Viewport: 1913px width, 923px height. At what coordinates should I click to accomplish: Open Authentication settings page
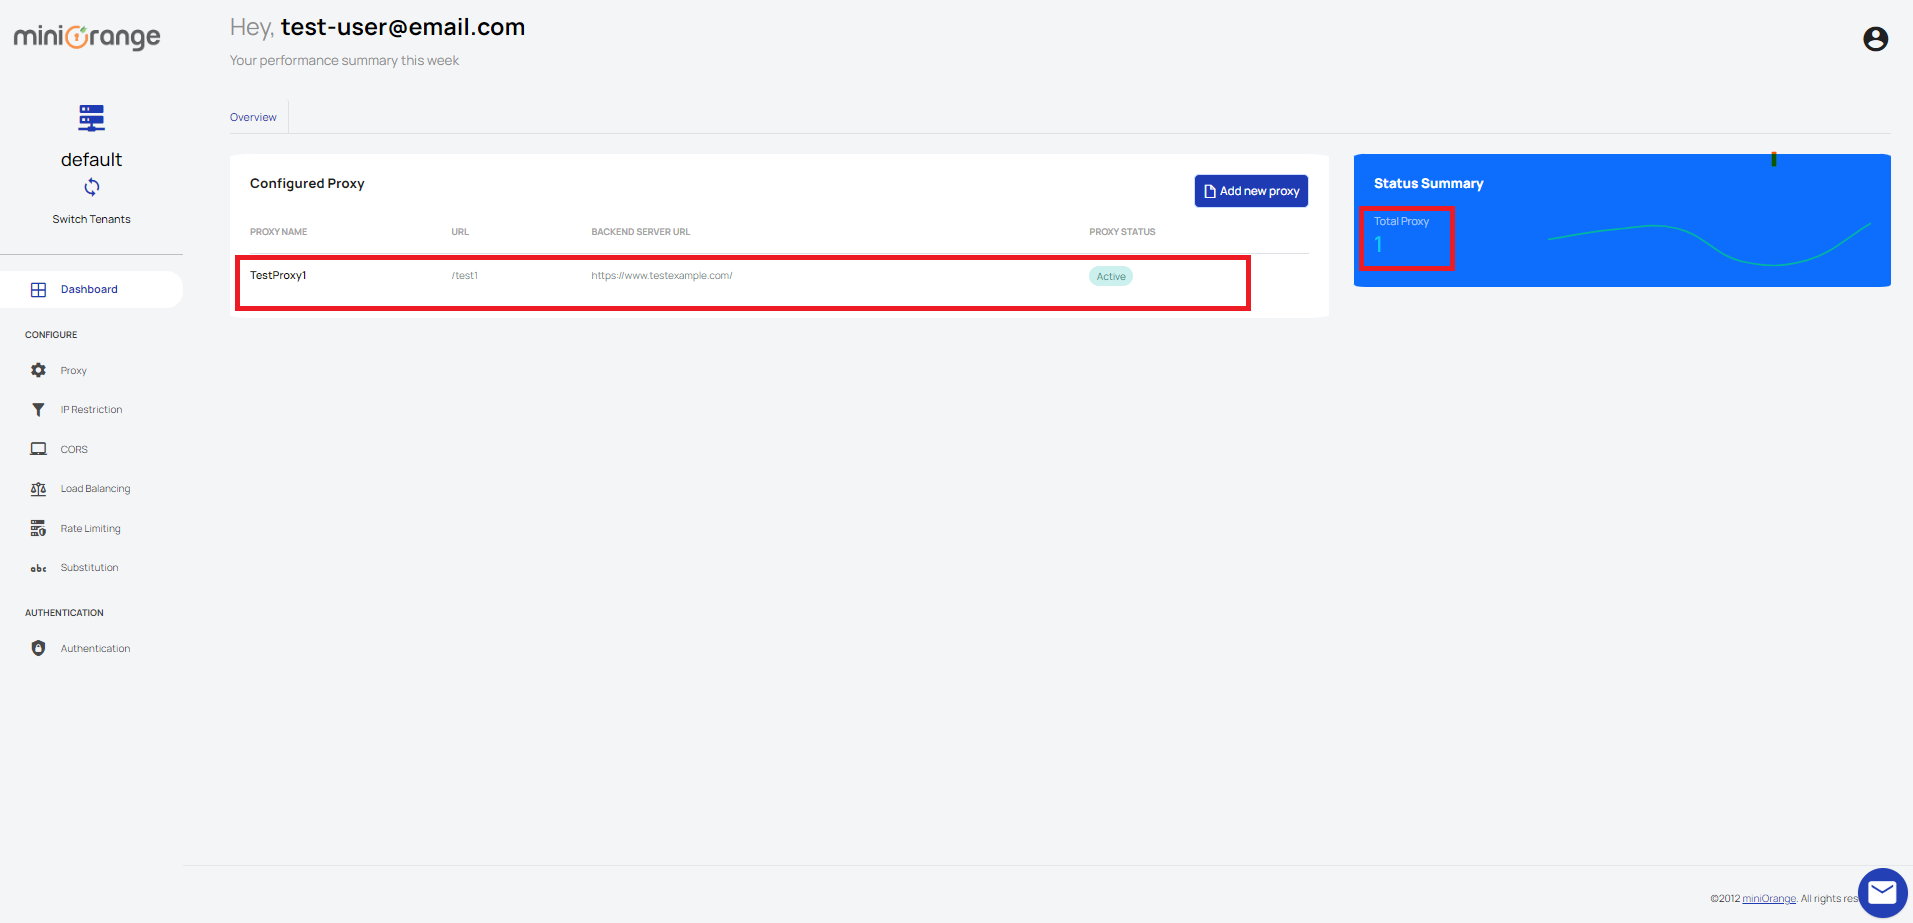[95, 648]
